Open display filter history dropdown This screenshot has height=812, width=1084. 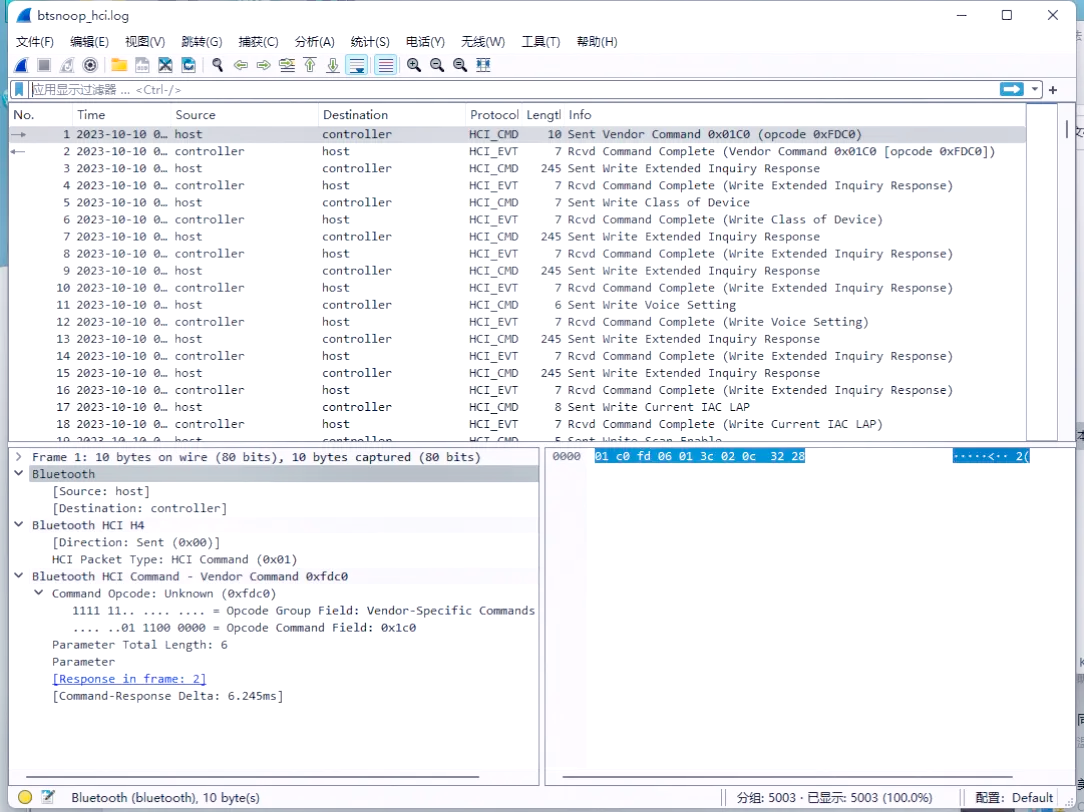pos(1034,89)
